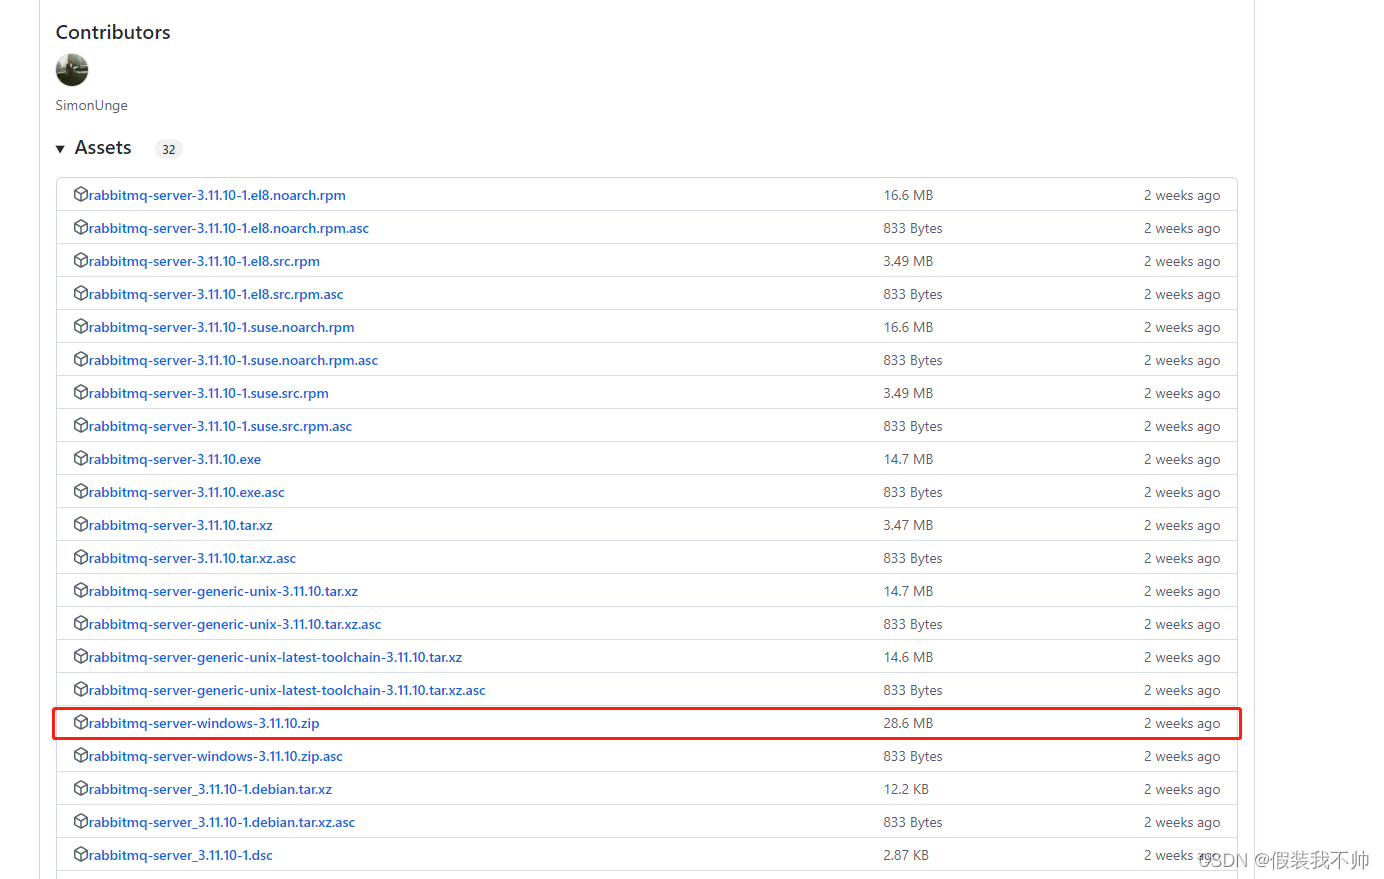
Task: Click the SimonUnge contributor avatar
Action: [x=72, y=70]
